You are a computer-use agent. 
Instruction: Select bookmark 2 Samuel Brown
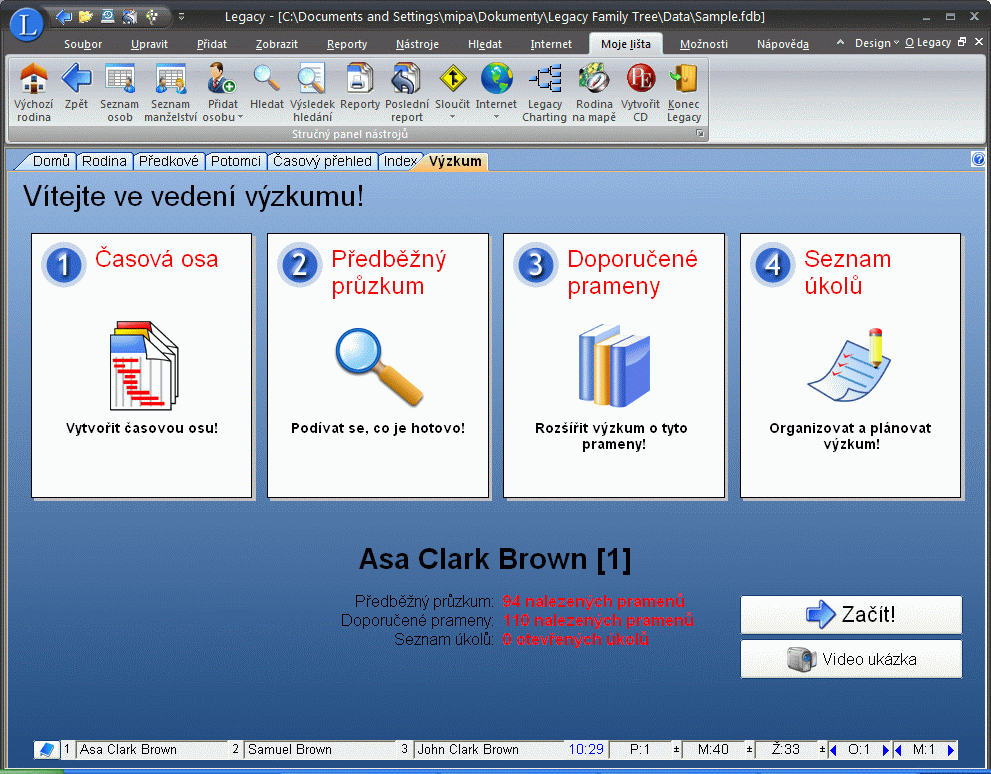point(320,749)
